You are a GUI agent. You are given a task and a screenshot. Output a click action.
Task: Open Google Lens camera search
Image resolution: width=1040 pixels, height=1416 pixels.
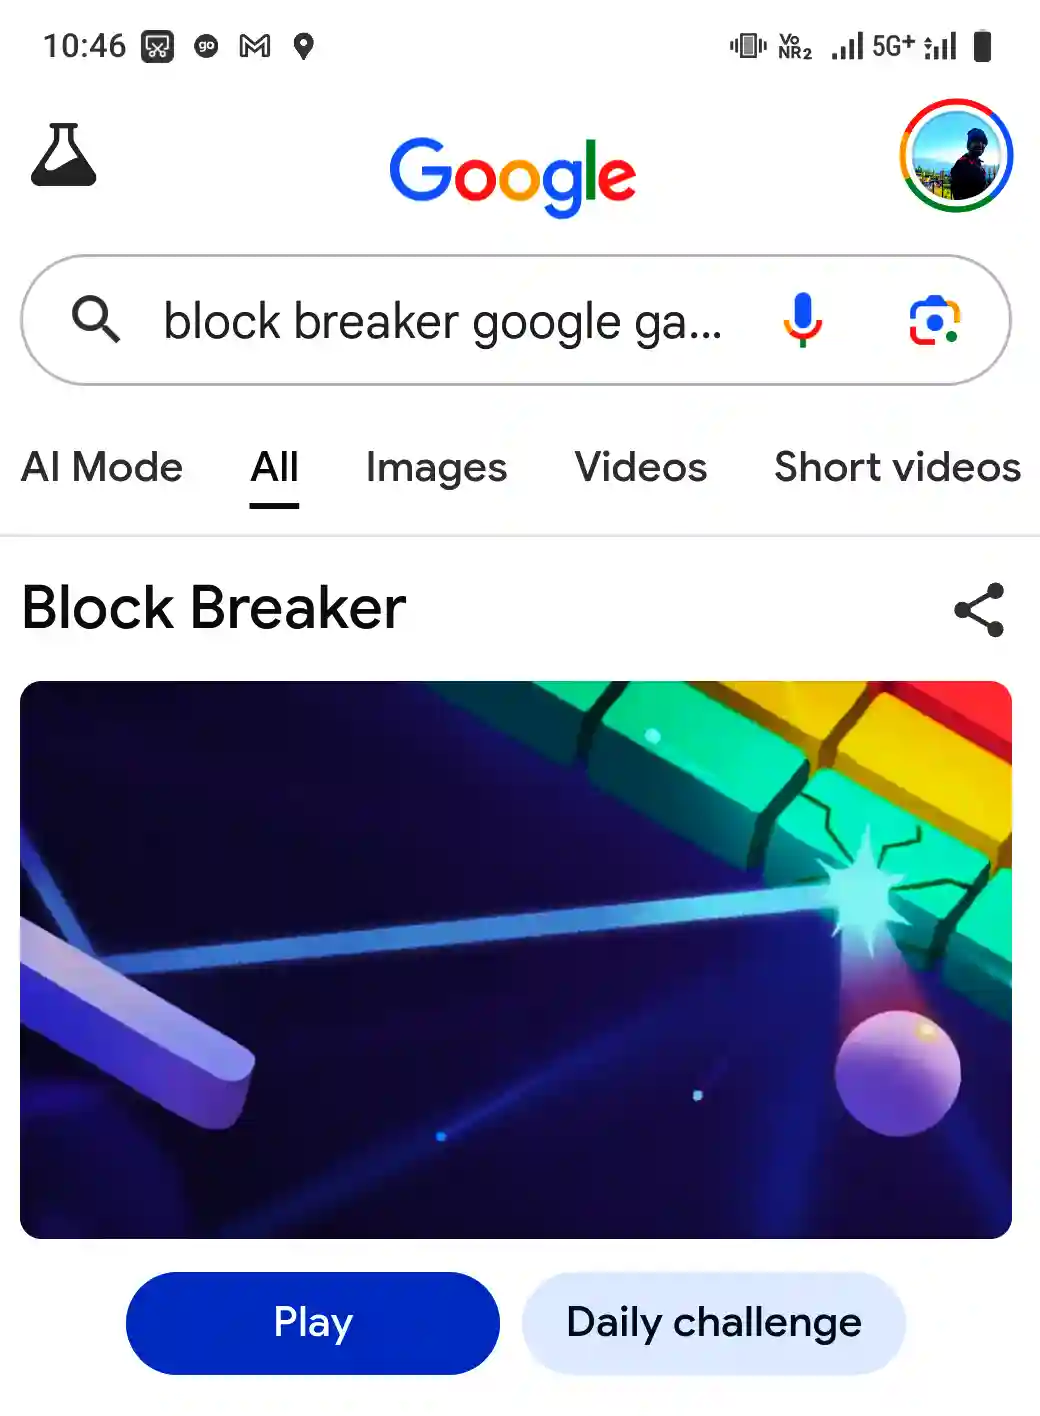click(x=934, y=320)
